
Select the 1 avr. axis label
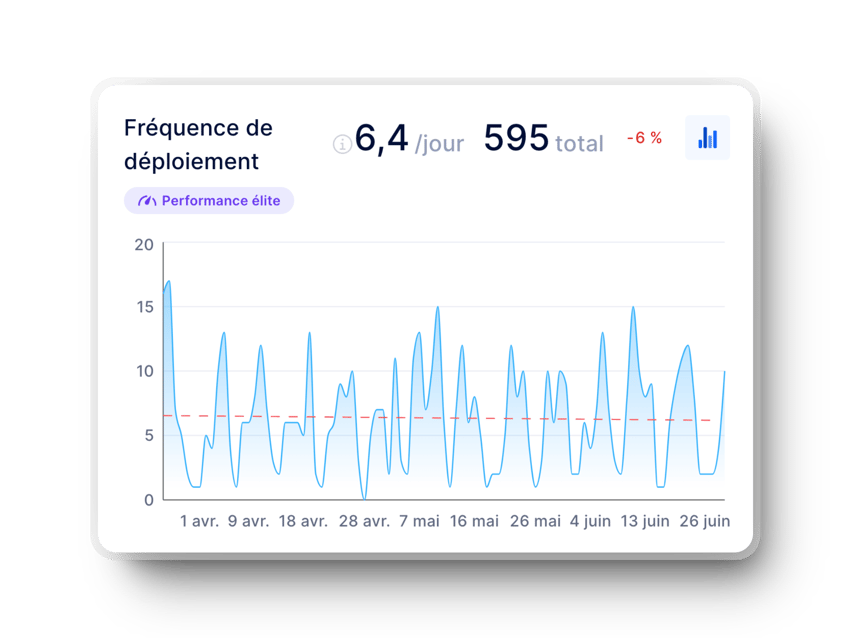[x=198, y=520]
